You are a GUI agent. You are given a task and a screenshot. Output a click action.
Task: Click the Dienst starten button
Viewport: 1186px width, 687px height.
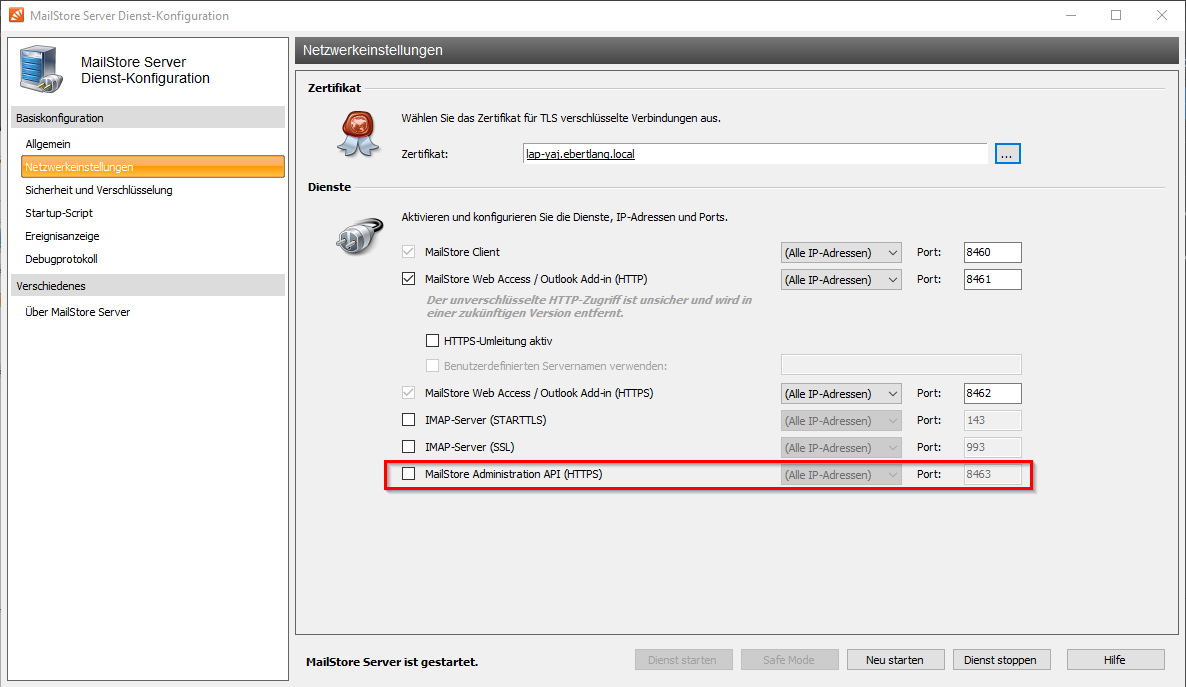(x=684, y=660)
